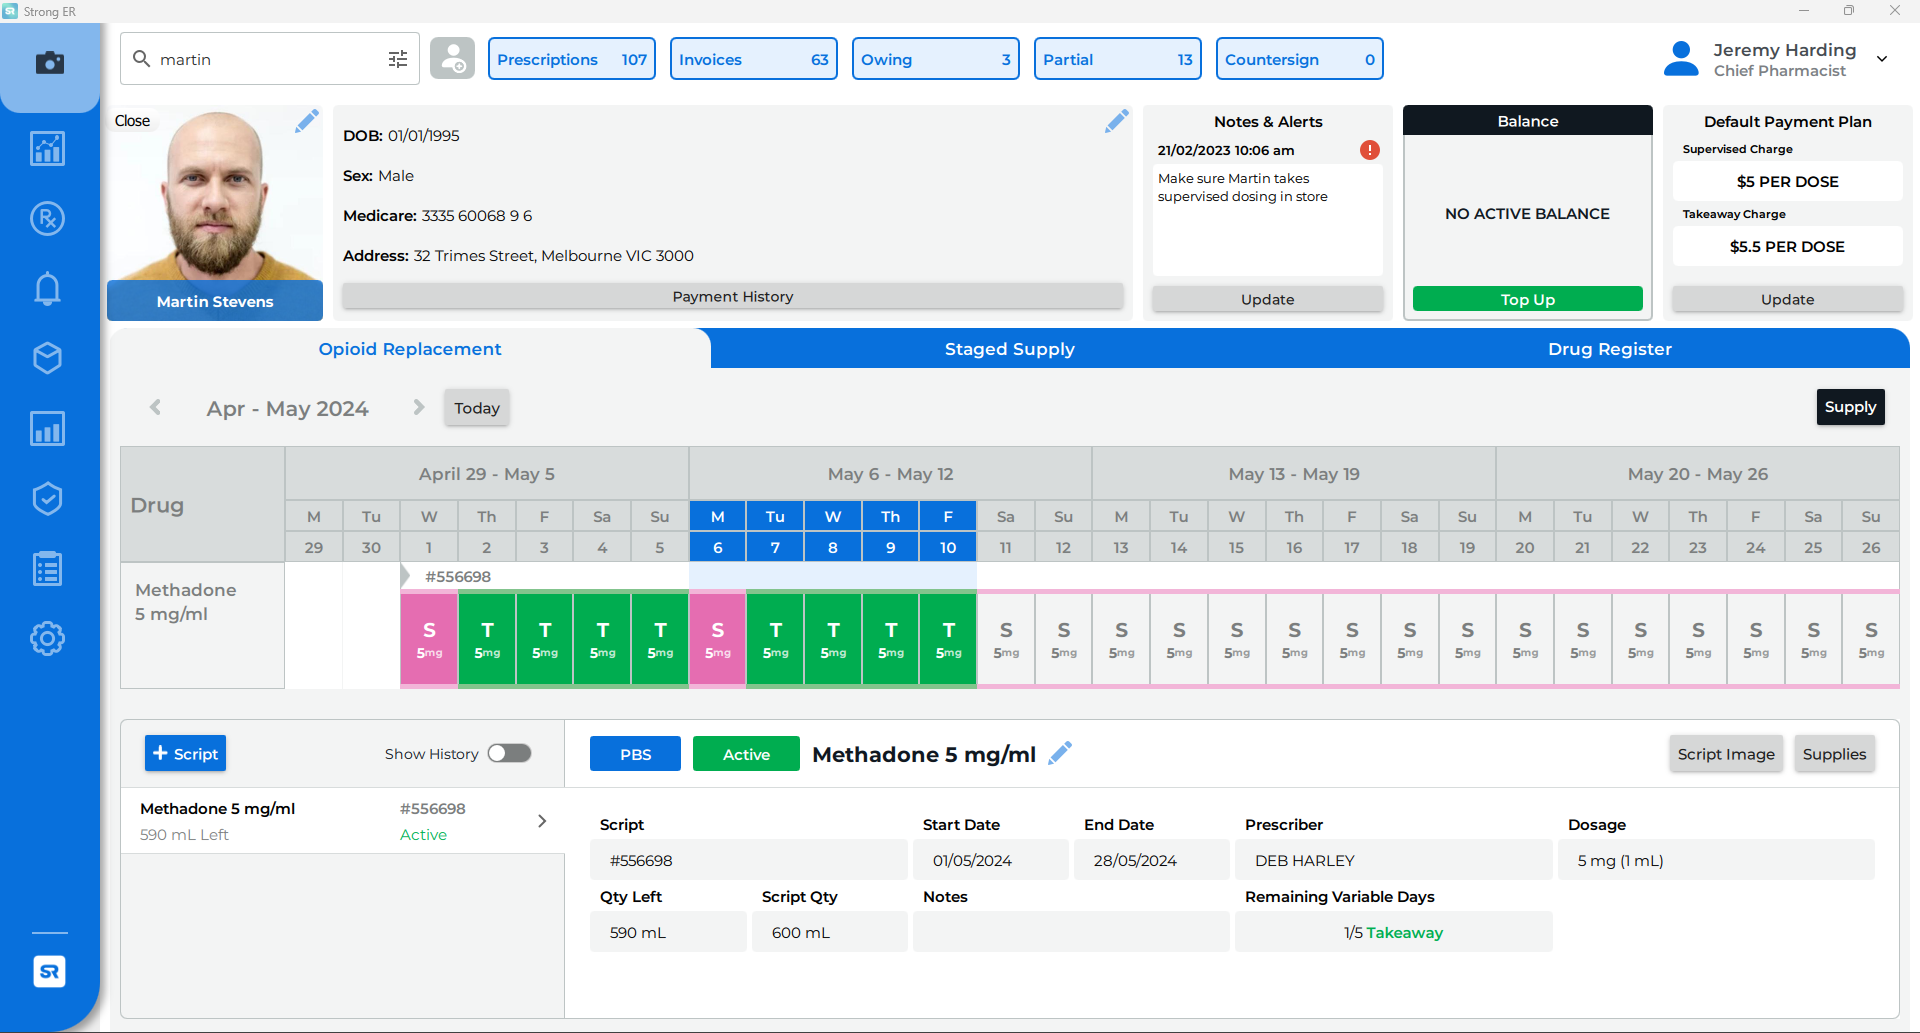The height and width of the screenshot is (1033, 1920).
Task: Open the analytics chart icon in sidebar
Action: tap(48, 148)
